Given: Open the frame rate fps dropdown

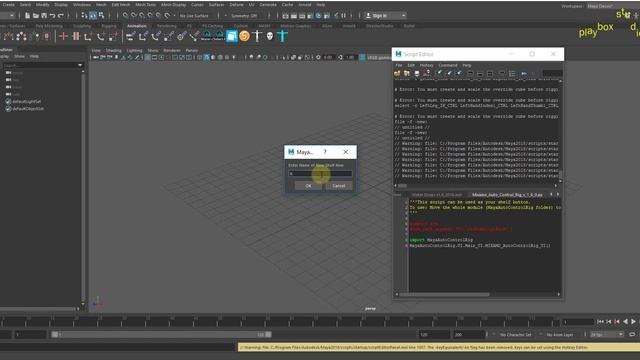Looking at the screenshot, I should [x=607, y=335].
